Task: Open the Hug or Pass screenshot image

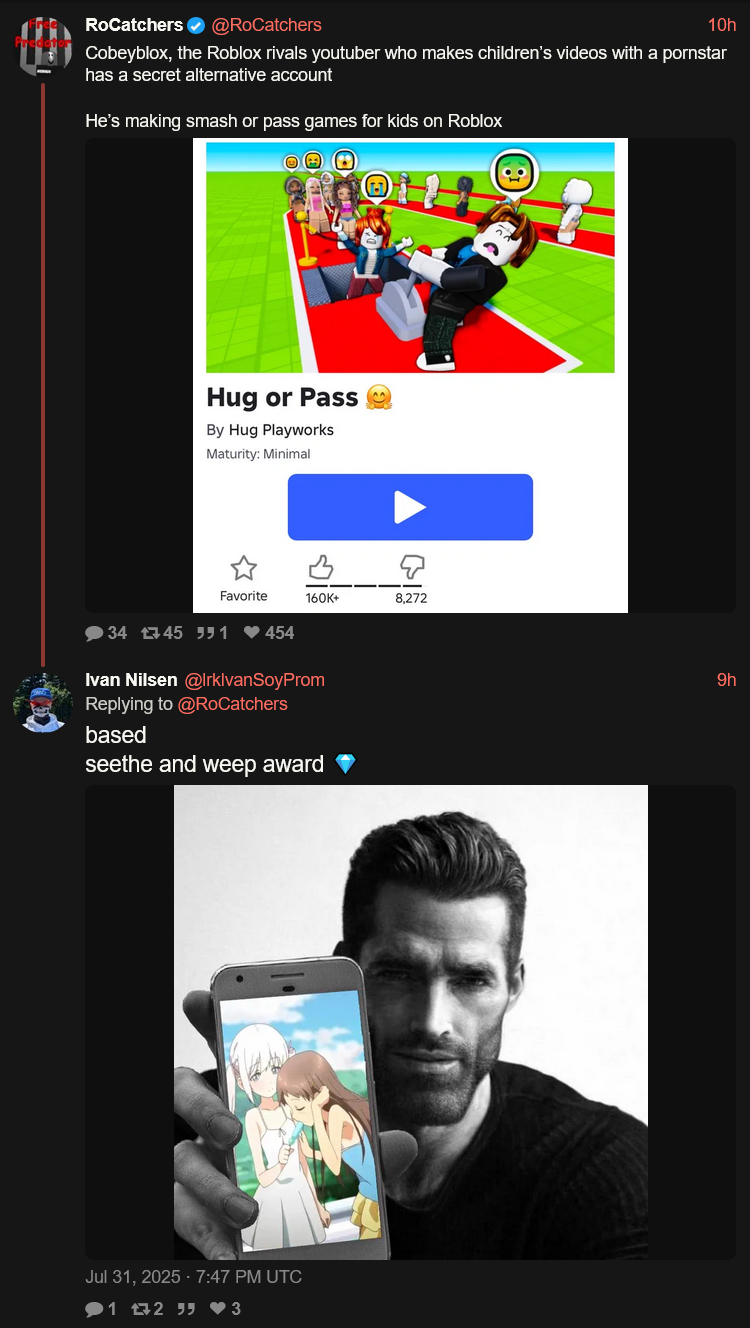Action: click(410, 375)
